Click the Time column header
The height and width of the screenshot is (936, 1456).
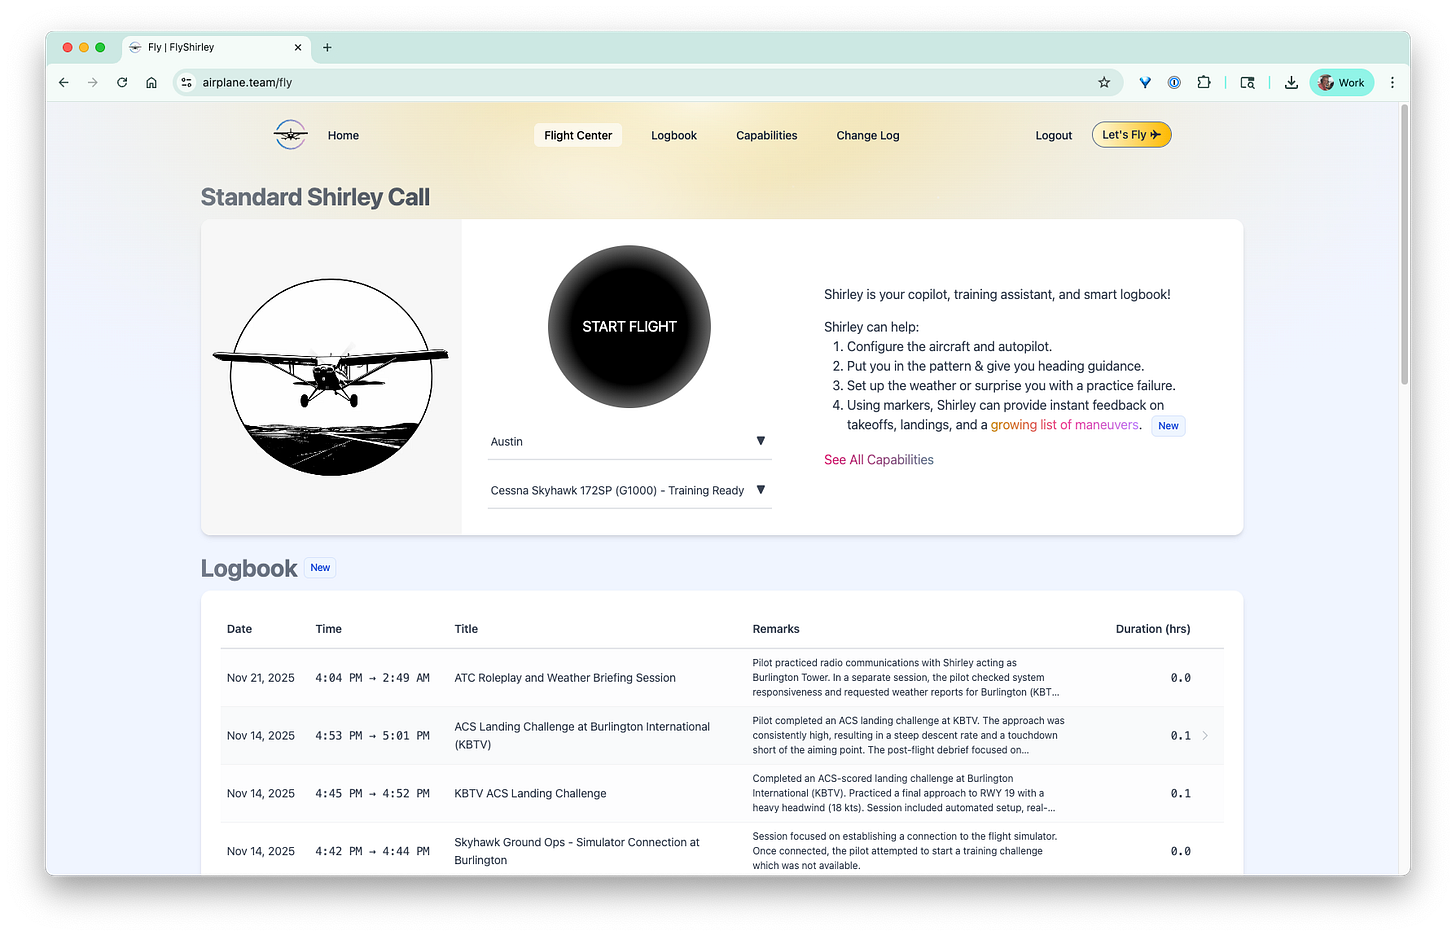(328, 629)
